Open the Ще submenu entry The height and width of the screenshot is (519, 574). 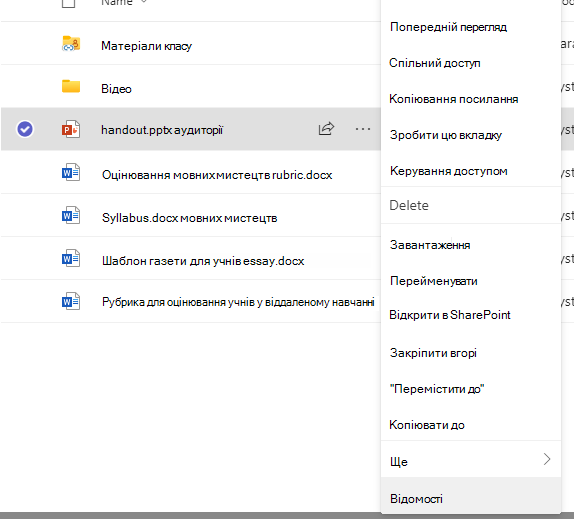pos(471,459)
